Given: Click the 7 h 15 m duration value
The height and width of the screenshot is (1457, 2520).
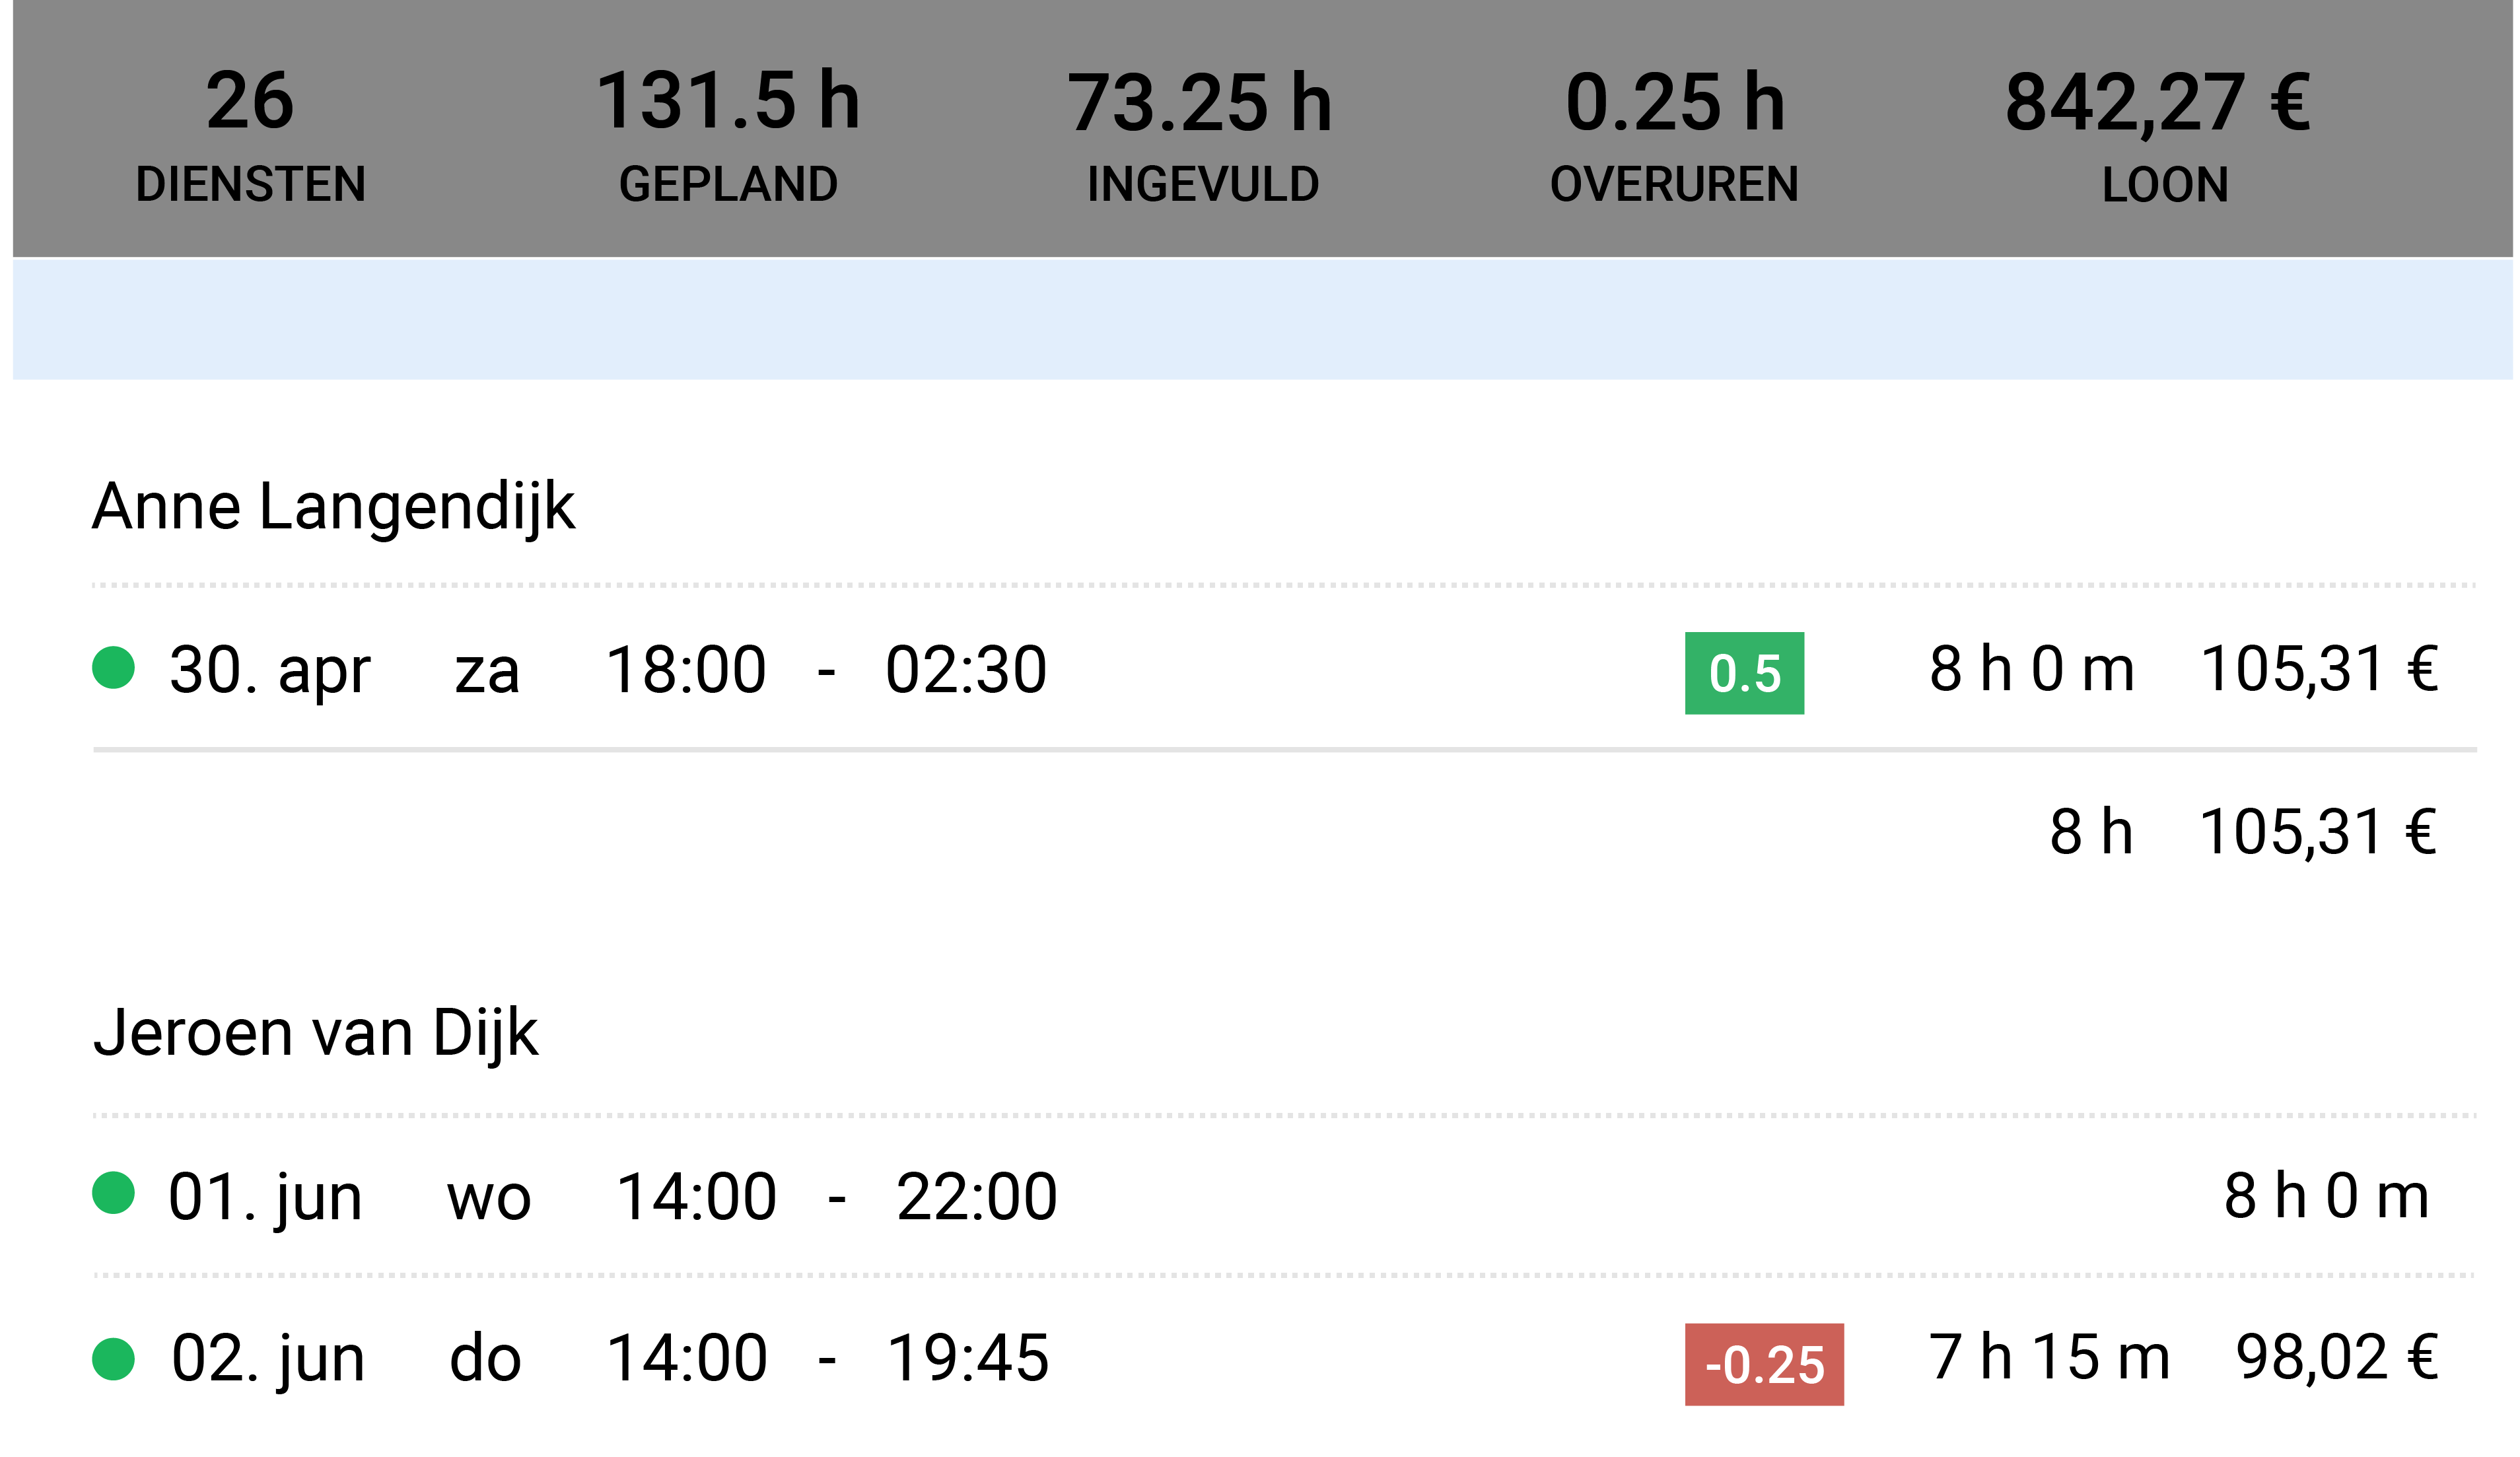Looking at the screenshot, I should [2049, 1357].
